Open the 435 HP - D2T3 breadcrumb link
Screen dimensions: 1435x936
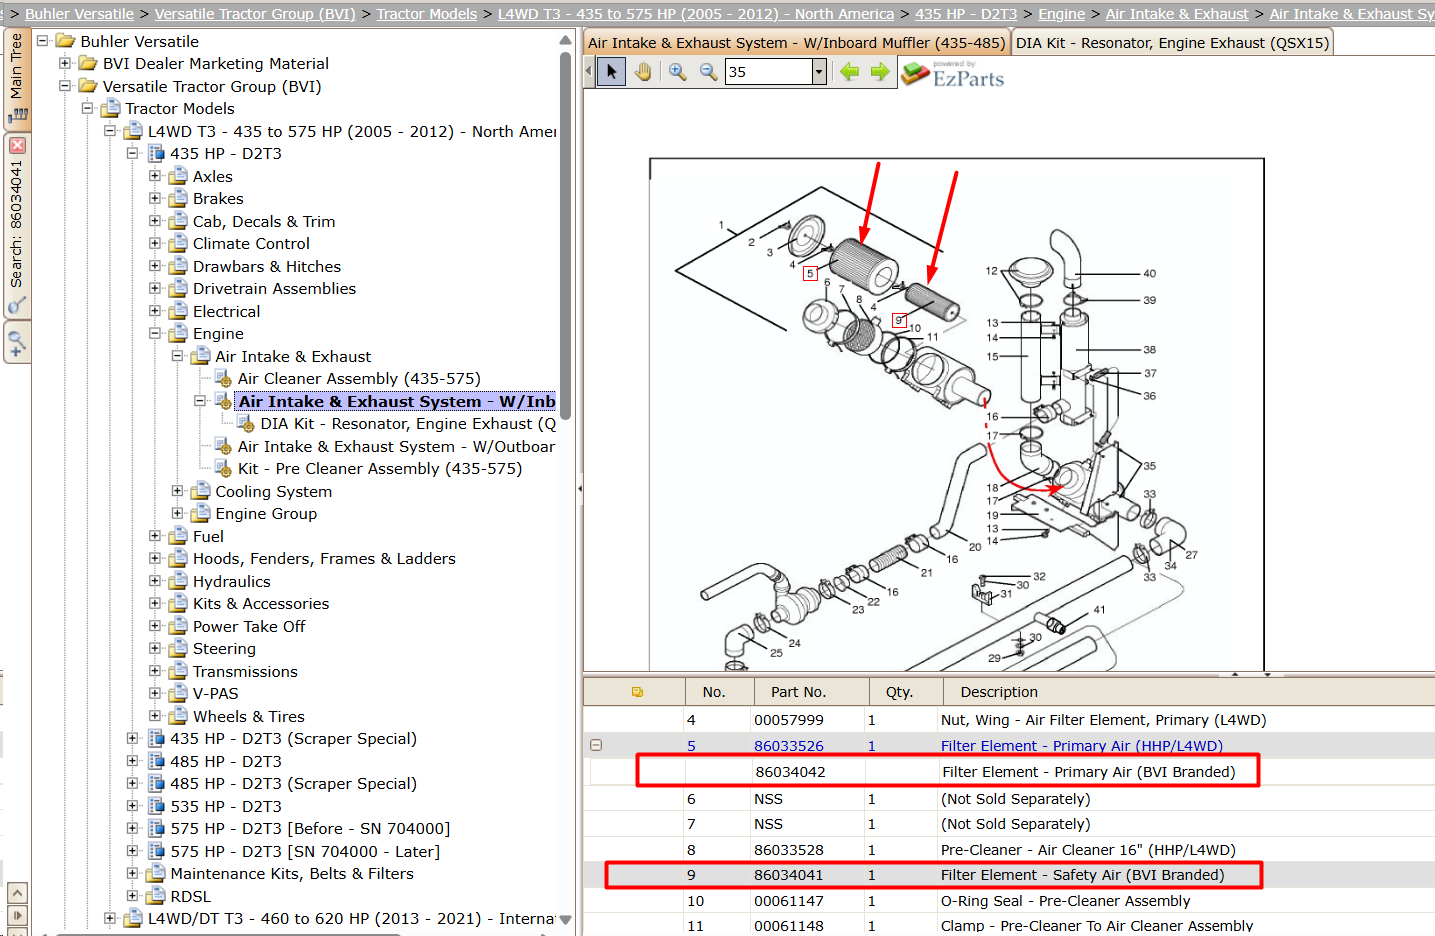pos(966,14)
